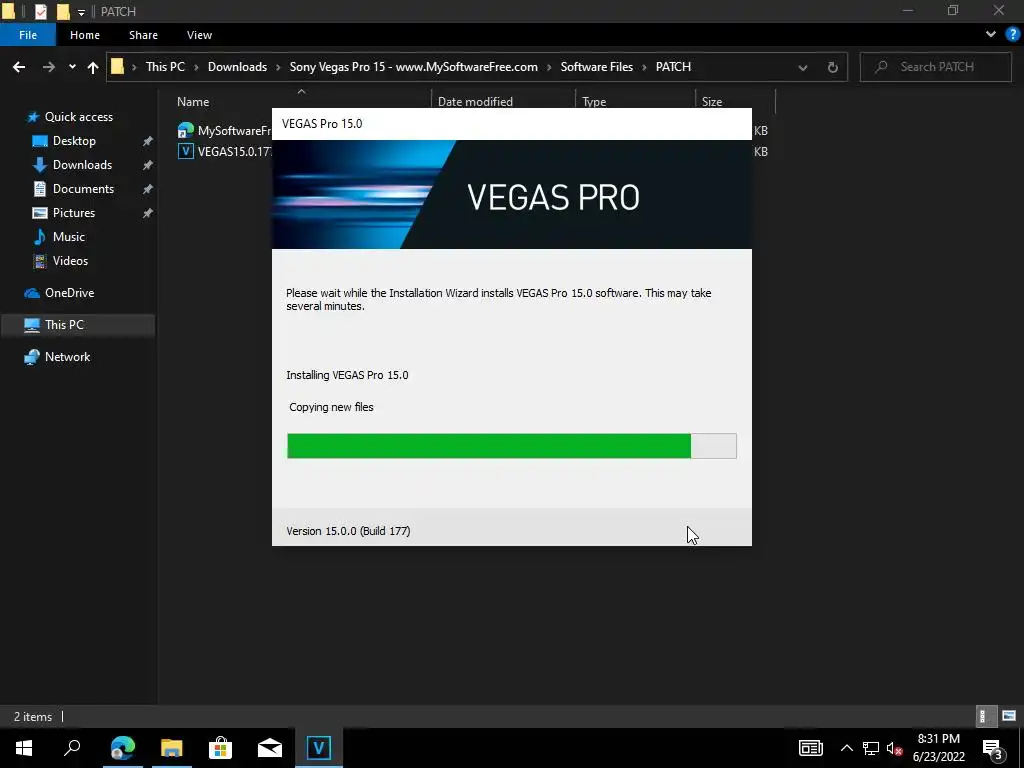The height and width of the screenshot is (768, 1024).
Task: Click the pin icon beside Pictures
Action: [x=148, y=213]
